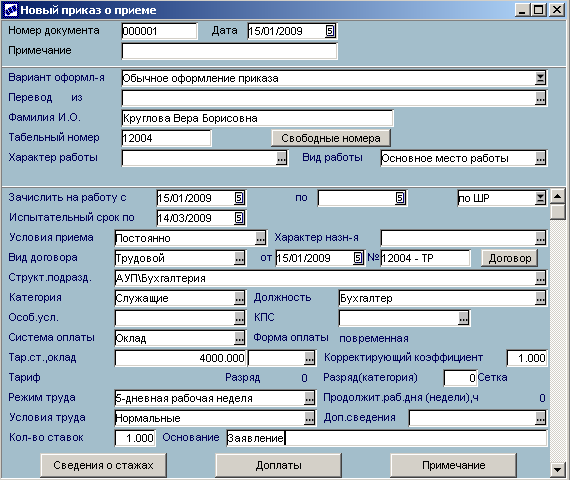Viewport: 570px width, 480px height.
Task: Click the Основание text field
Action: click(x=387, y=438)
